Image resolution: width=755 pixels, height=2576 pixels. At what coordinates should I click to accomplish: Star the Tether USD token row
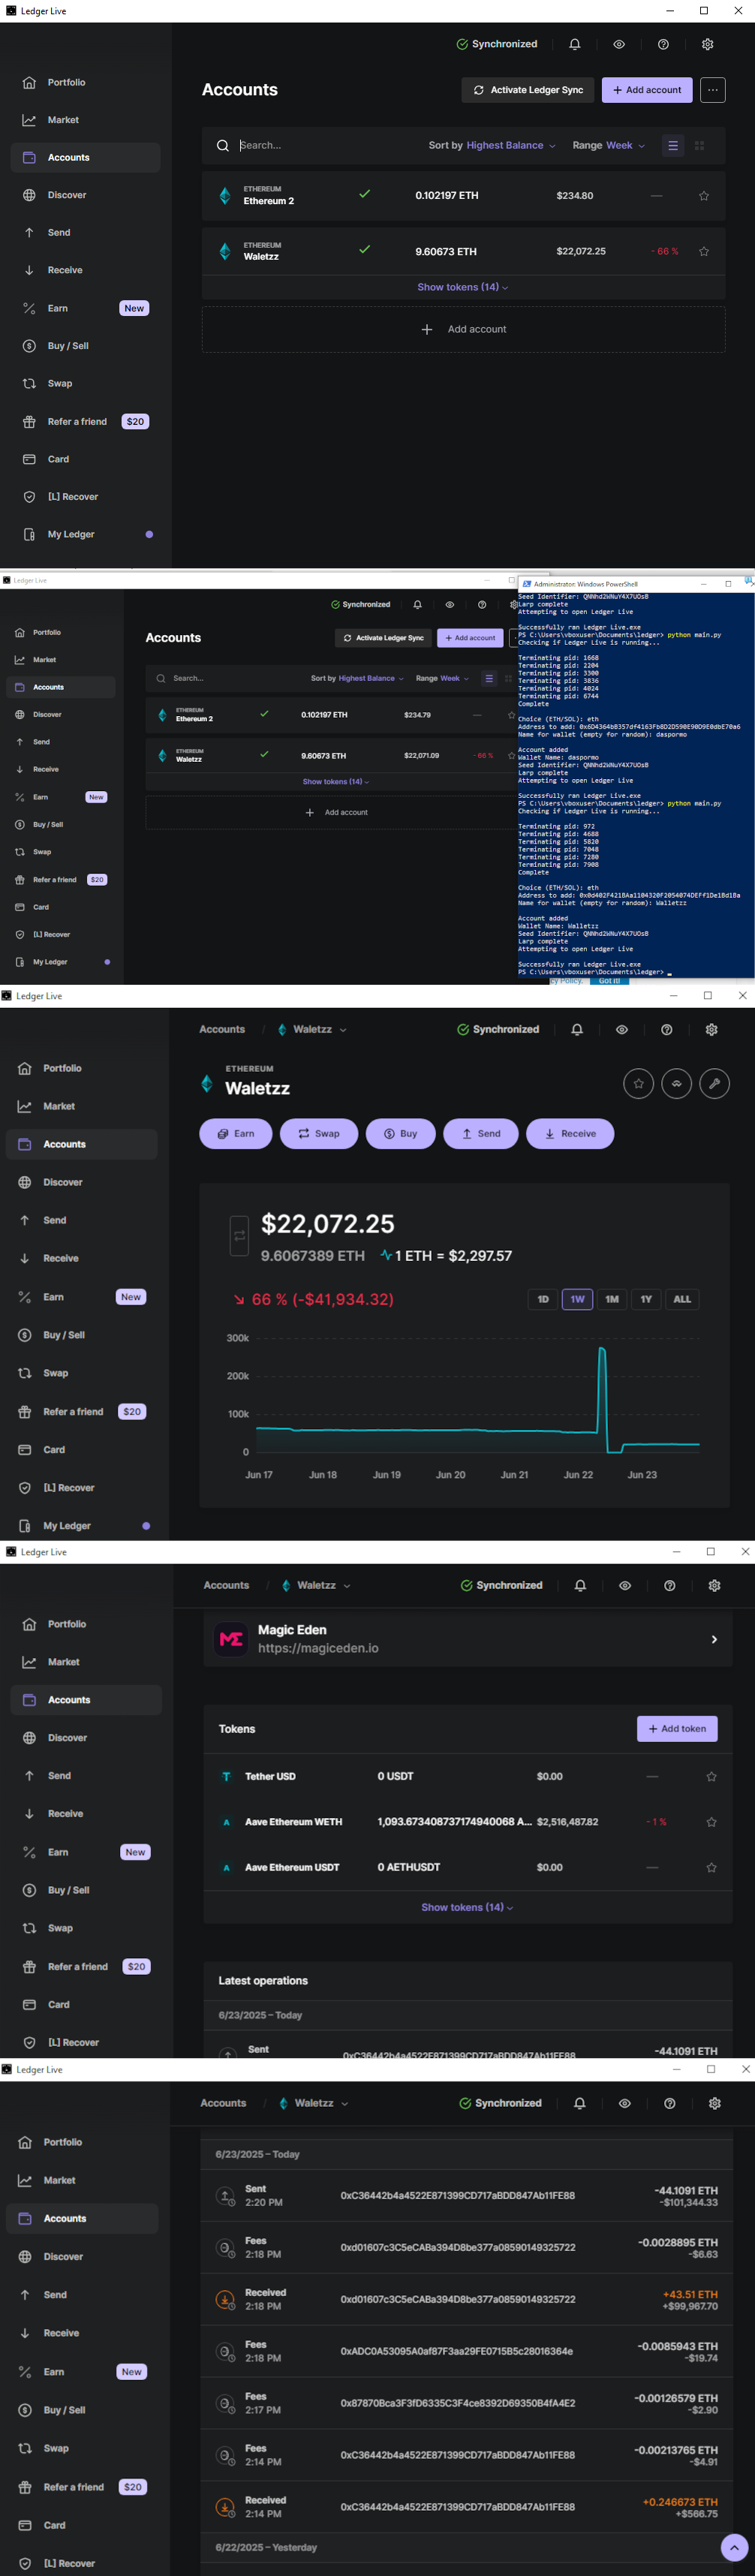tap(712, 1777)
